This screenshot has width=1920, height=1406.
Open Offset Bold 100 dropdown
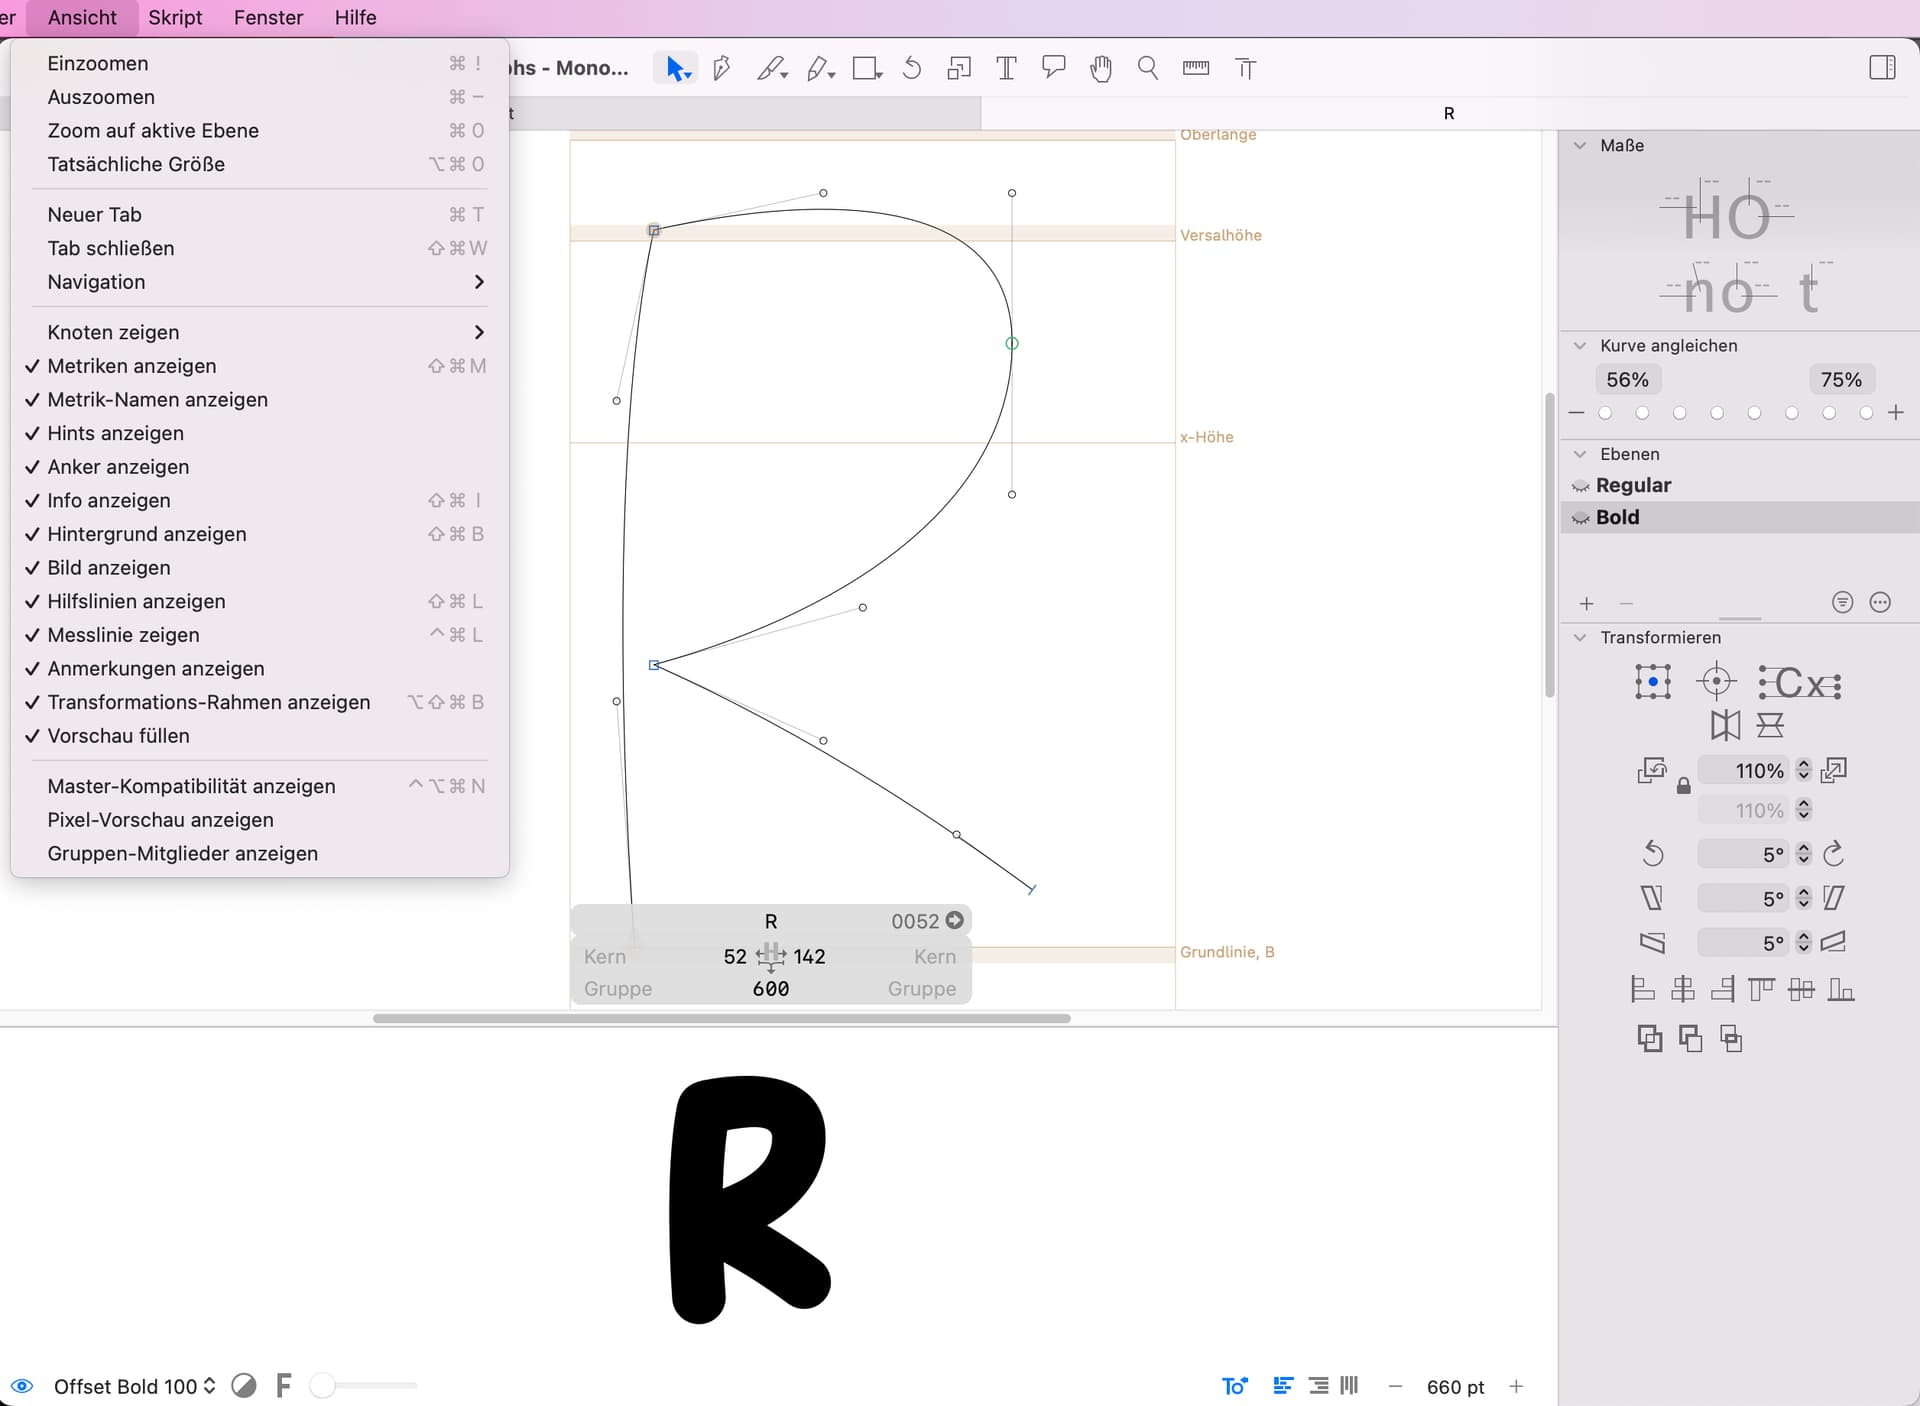coord(134,1386)
